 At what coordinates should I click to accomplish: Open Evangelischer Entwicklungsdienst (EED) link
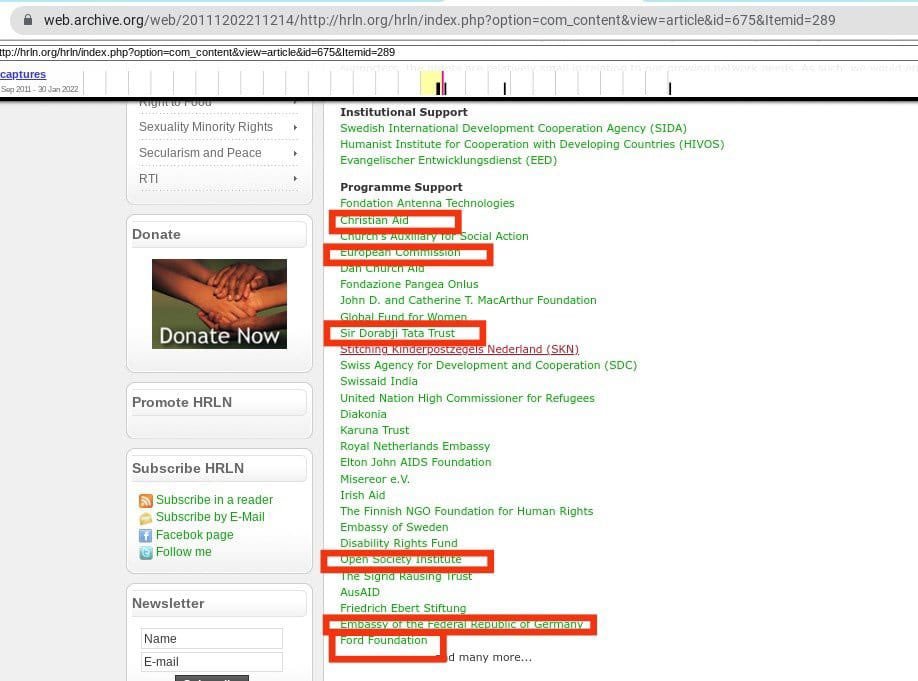[x=448, y=160]
